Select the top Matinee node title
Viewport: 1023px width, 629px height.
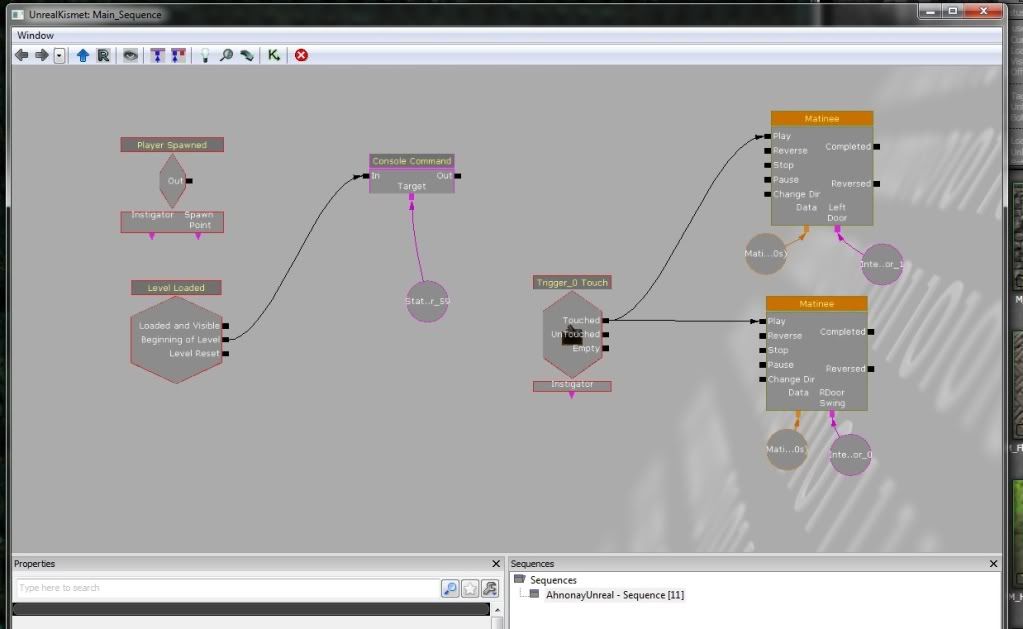pyautogui.click(x=822, y=119)
